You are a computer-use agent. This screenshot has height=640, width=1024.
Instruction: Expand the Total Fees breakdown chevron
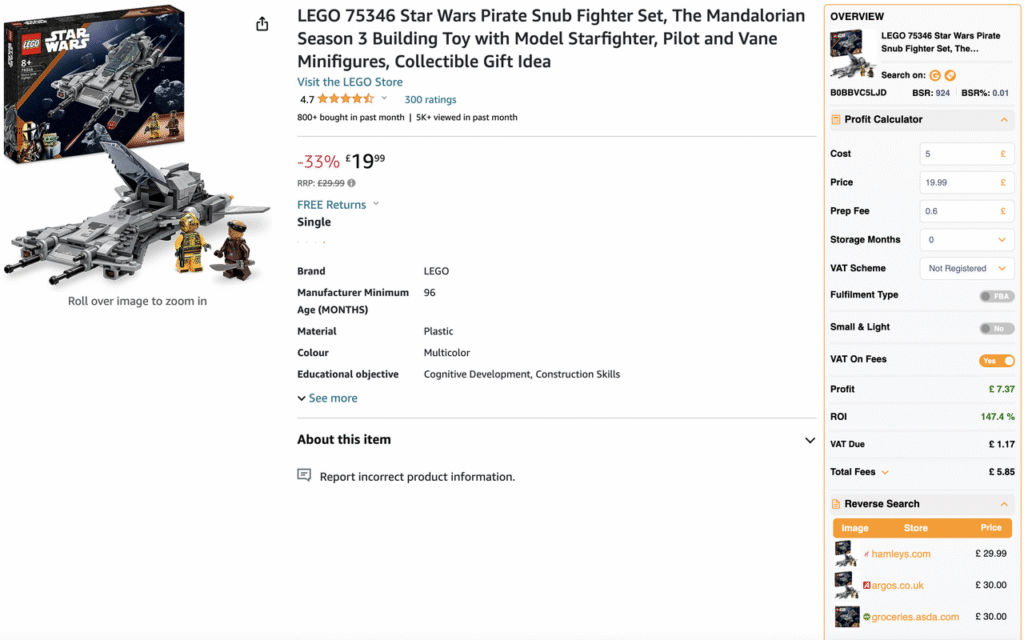coord(885,472)
